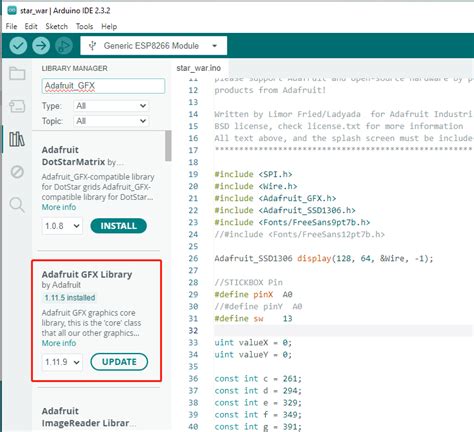Open the Boards Manager sidebar icon
Screen dimensions: 474x432
point(17,106)
